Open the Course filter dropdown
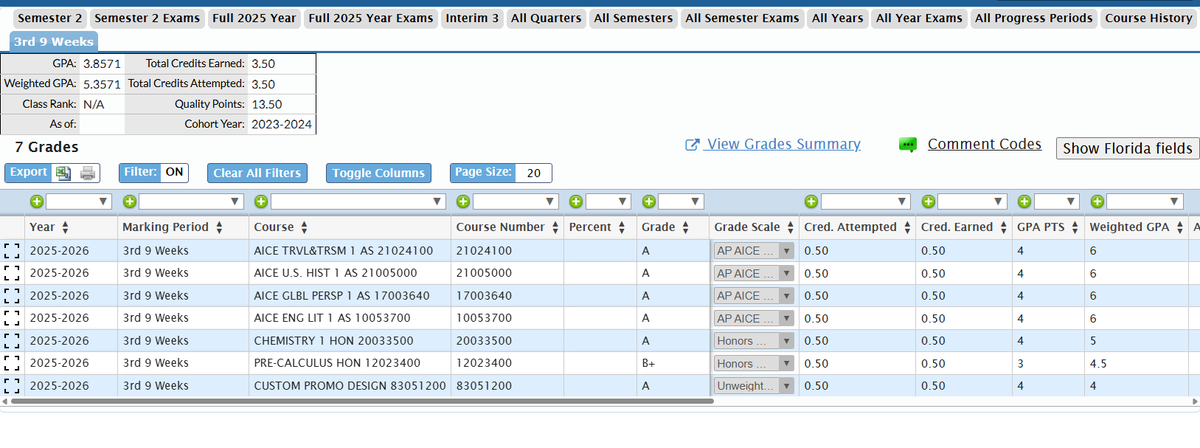 click(357, 201)
